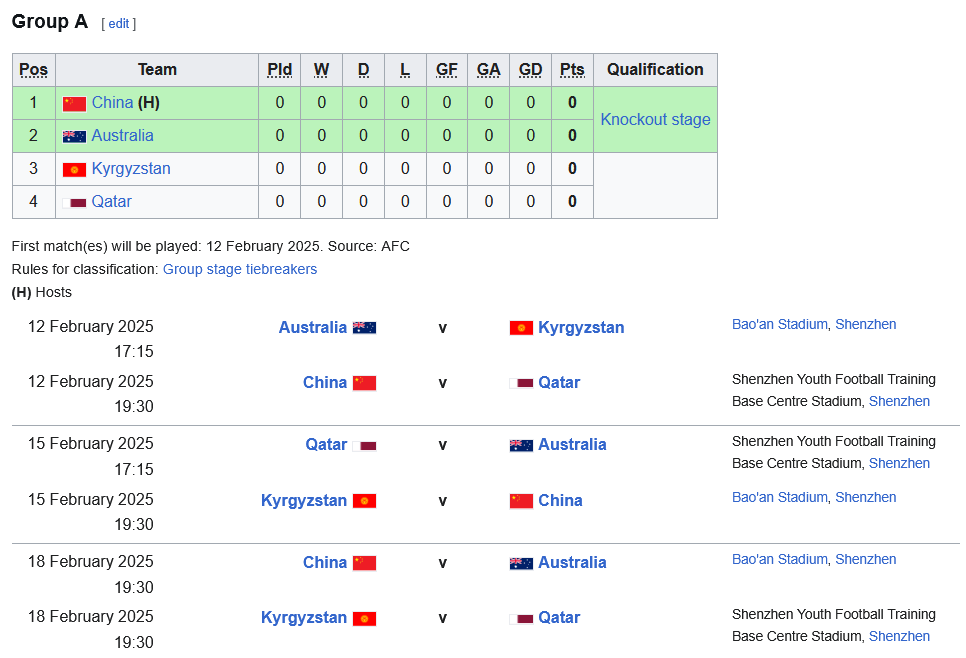This screenshot has height=658, width=966.
Task: Click the Pts column header abbreviation
Action: (x=572, y=70)
